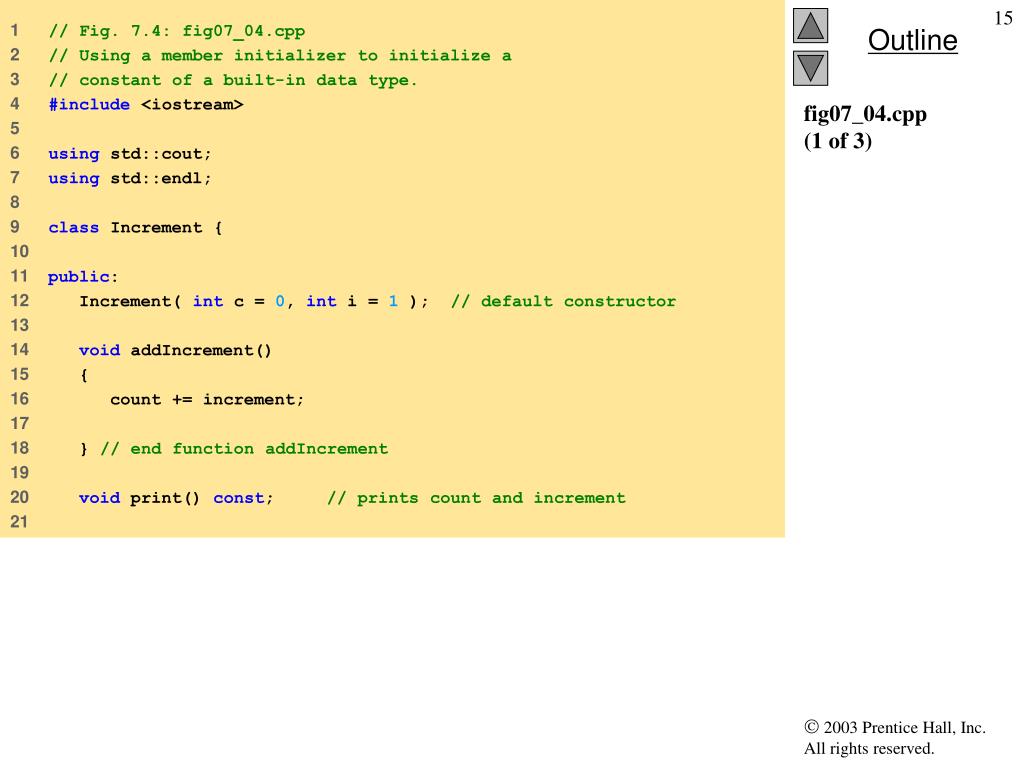Click the '// default constructor' comment
The width and height of the screenshot is (1024, 768).
coord(564,301)
